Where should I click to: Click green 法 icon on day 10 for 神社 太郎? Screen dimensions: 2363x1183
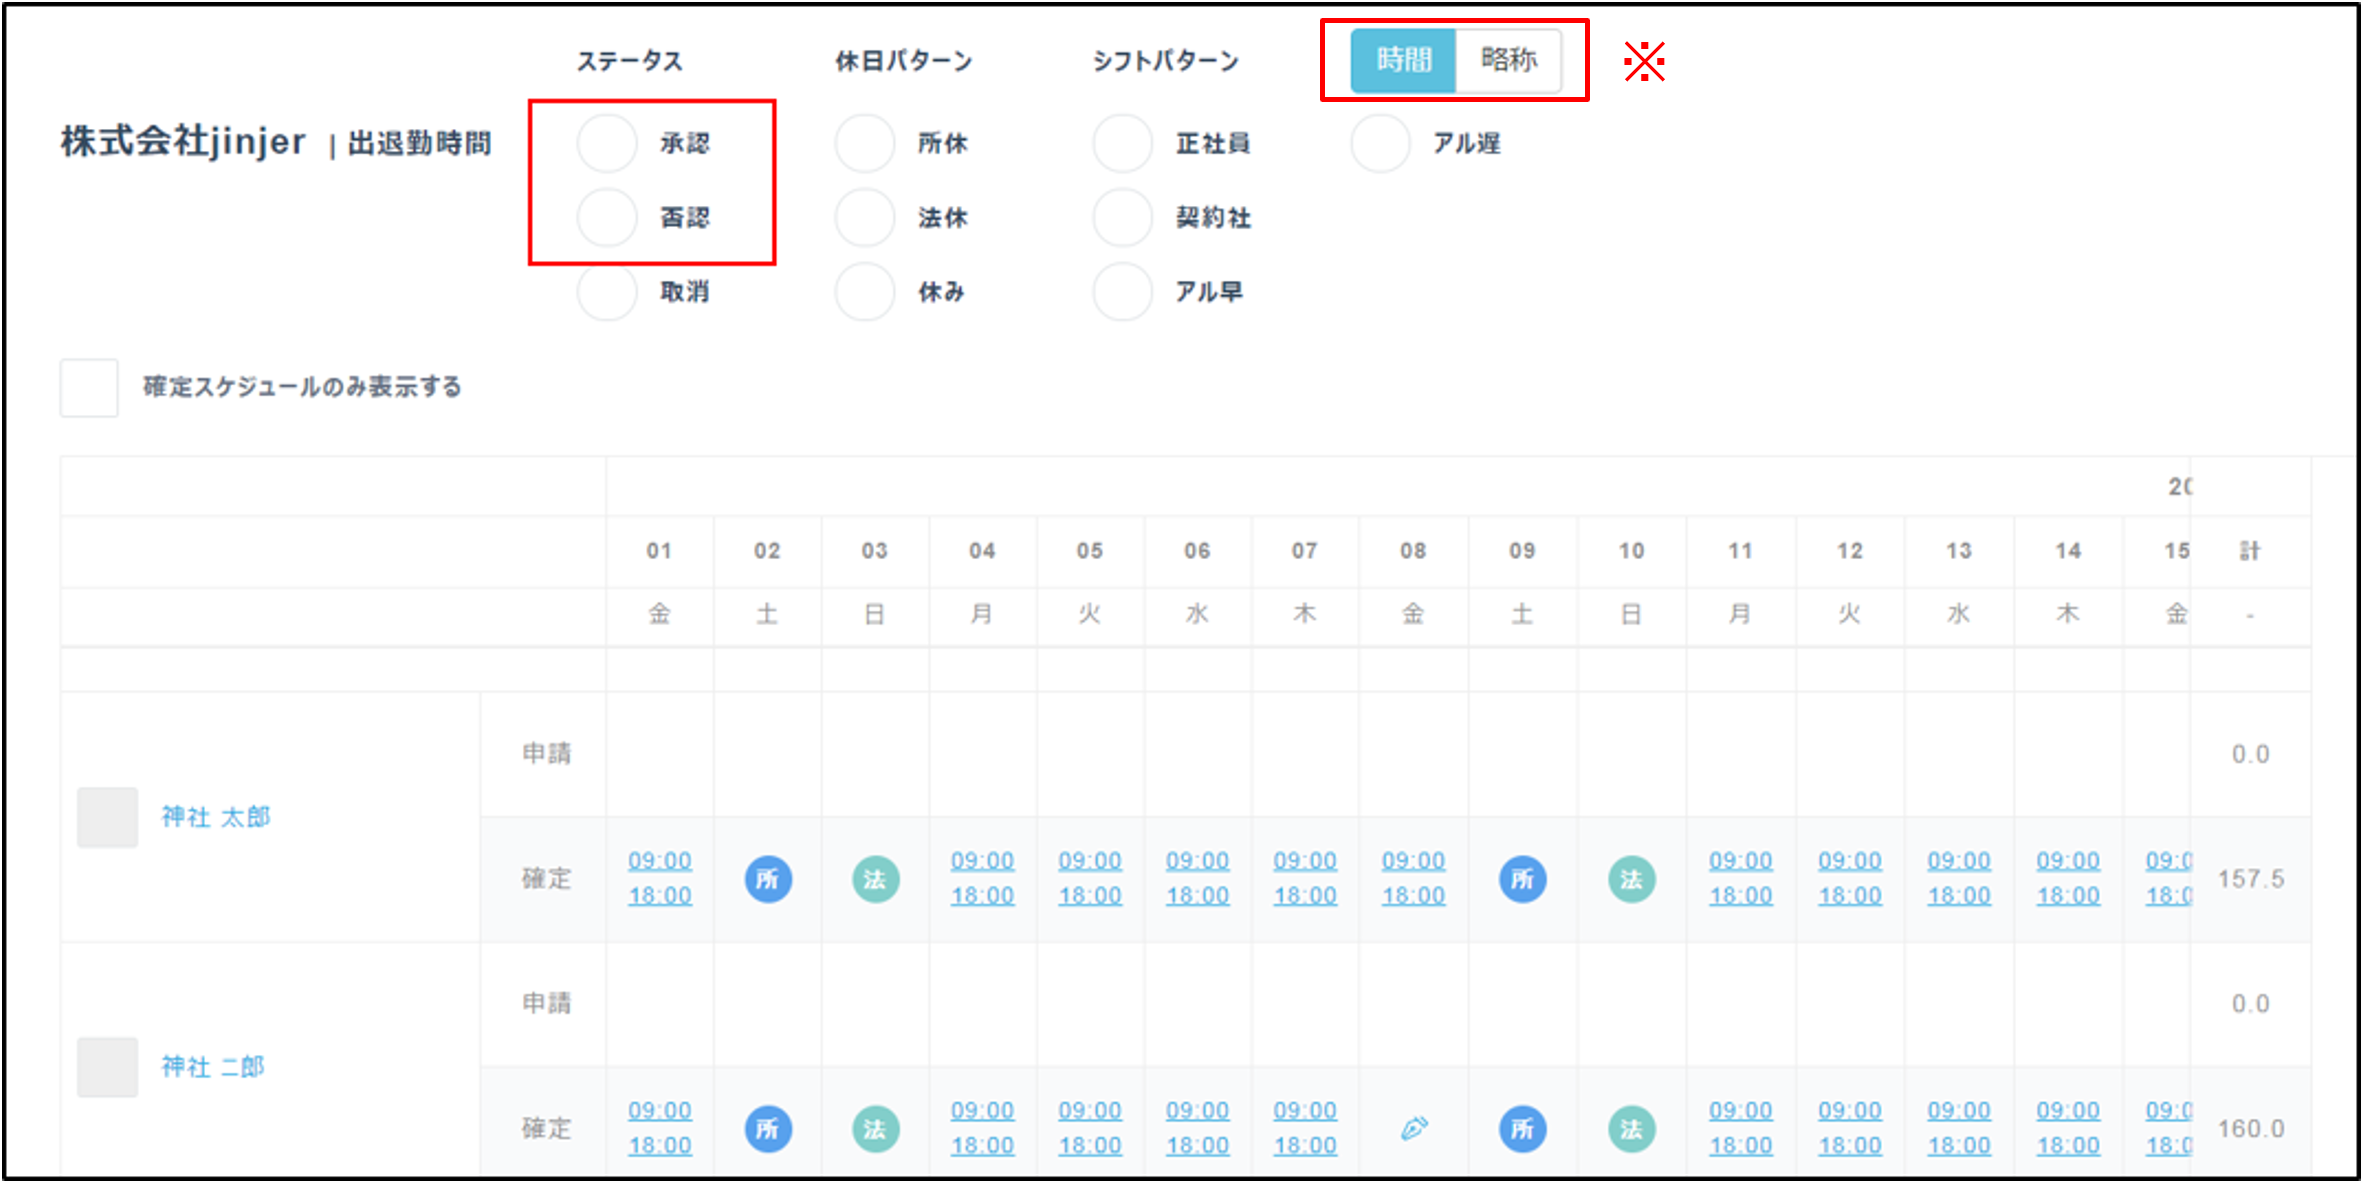(x=1631, y=879)
